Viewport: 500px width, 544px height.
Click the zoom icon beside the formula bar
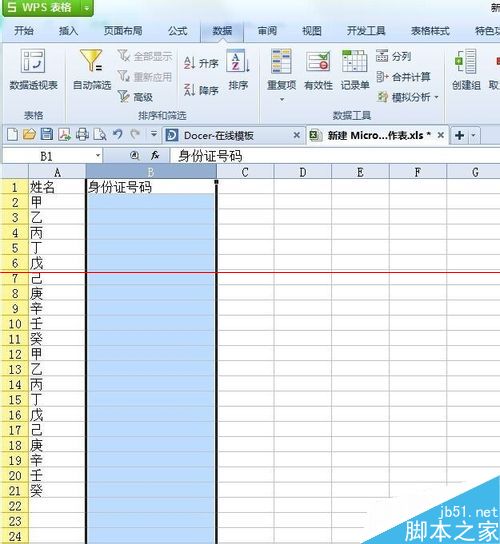135,156
